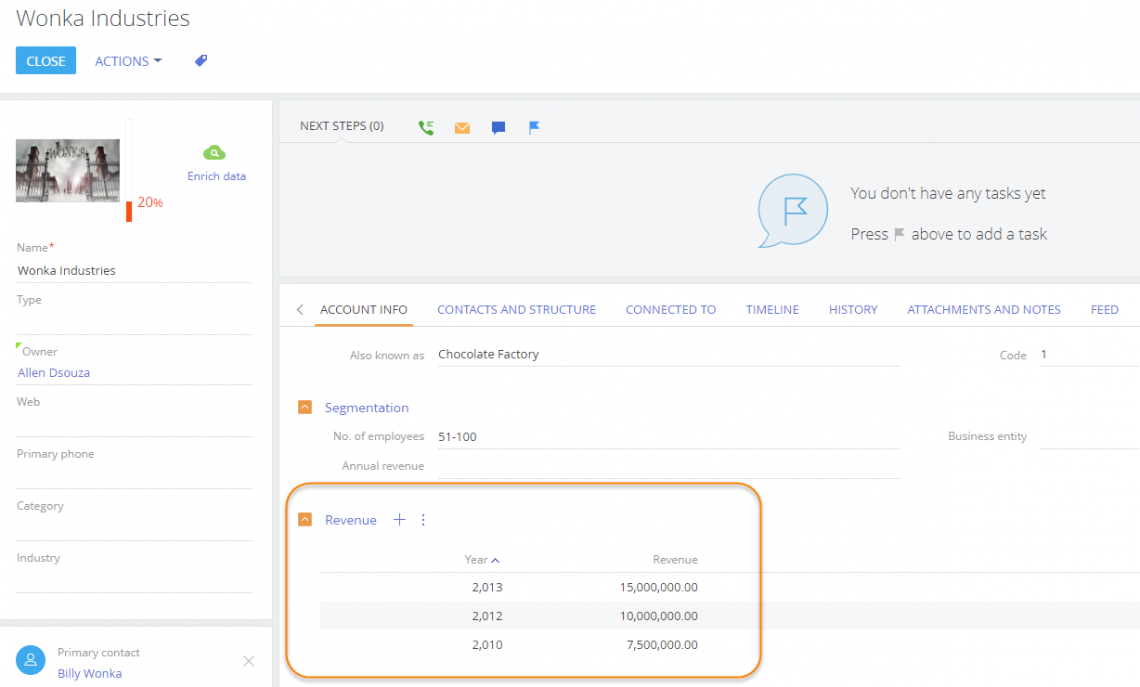Open the Billy Wonka contact link
Viewport: 1140px width, 687px height.
pyautogui.click(x=89, y=673)
